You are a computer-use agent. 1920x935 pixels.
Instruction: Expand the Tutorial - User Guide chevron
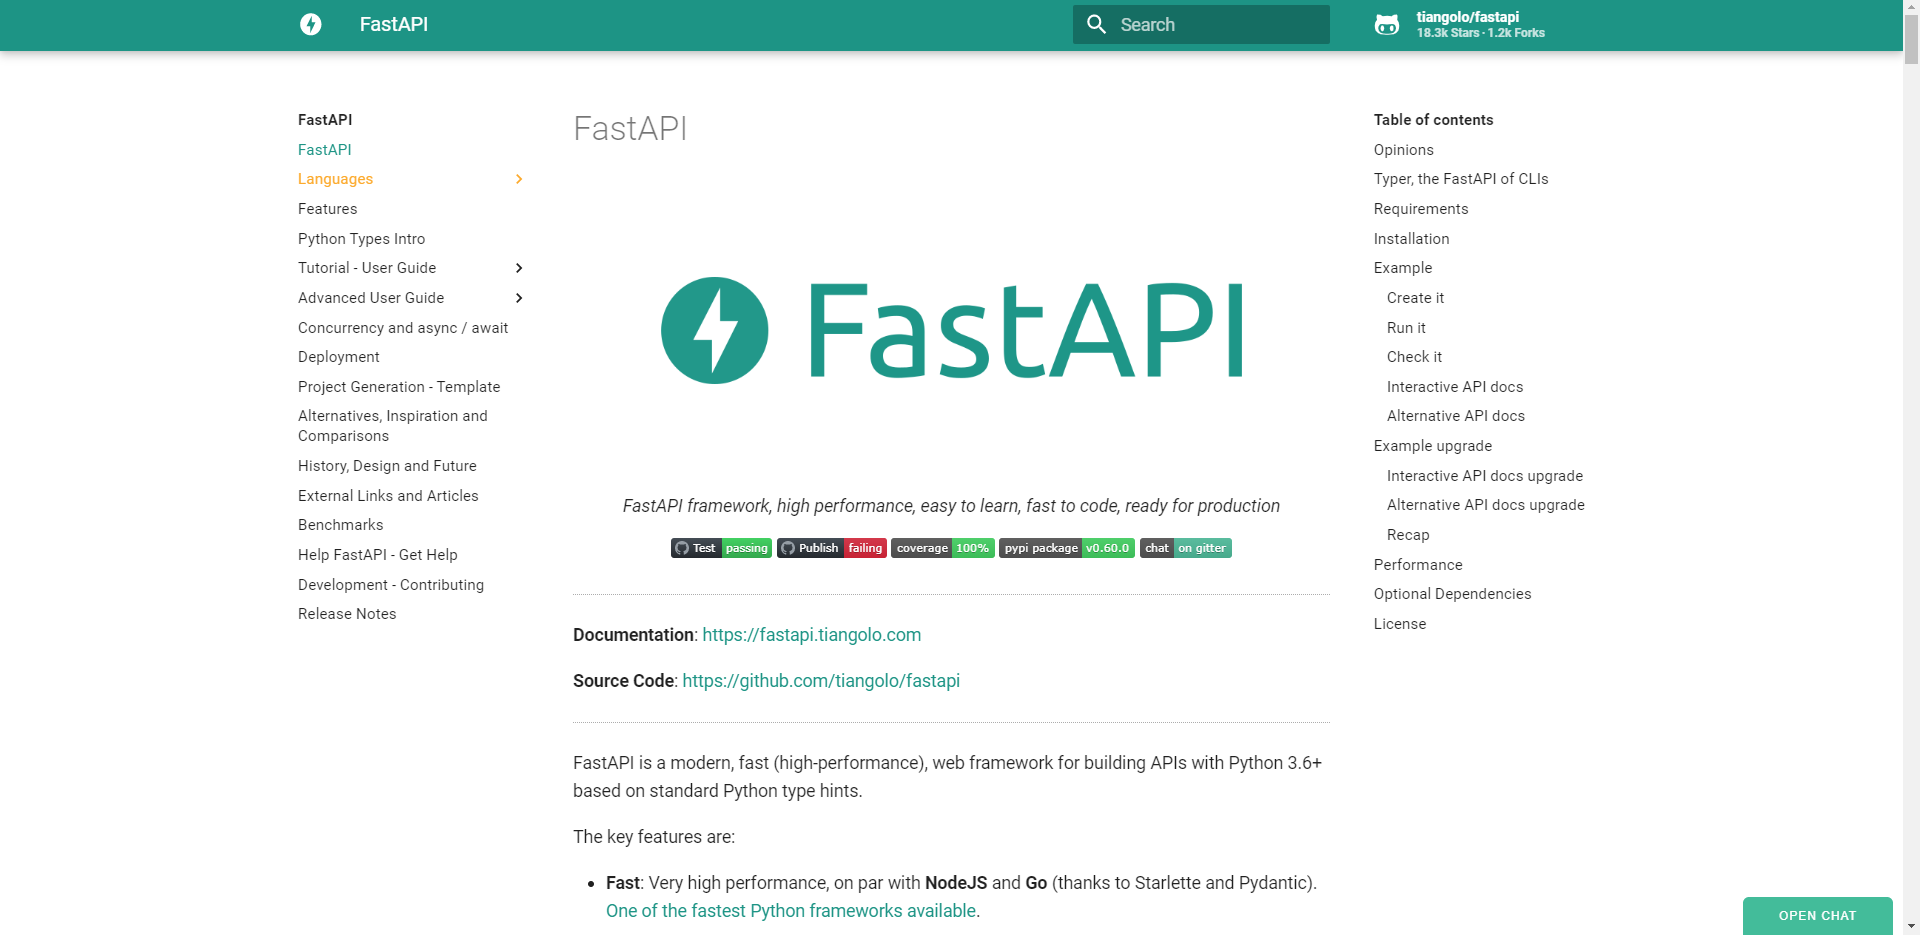pos(519,268)
